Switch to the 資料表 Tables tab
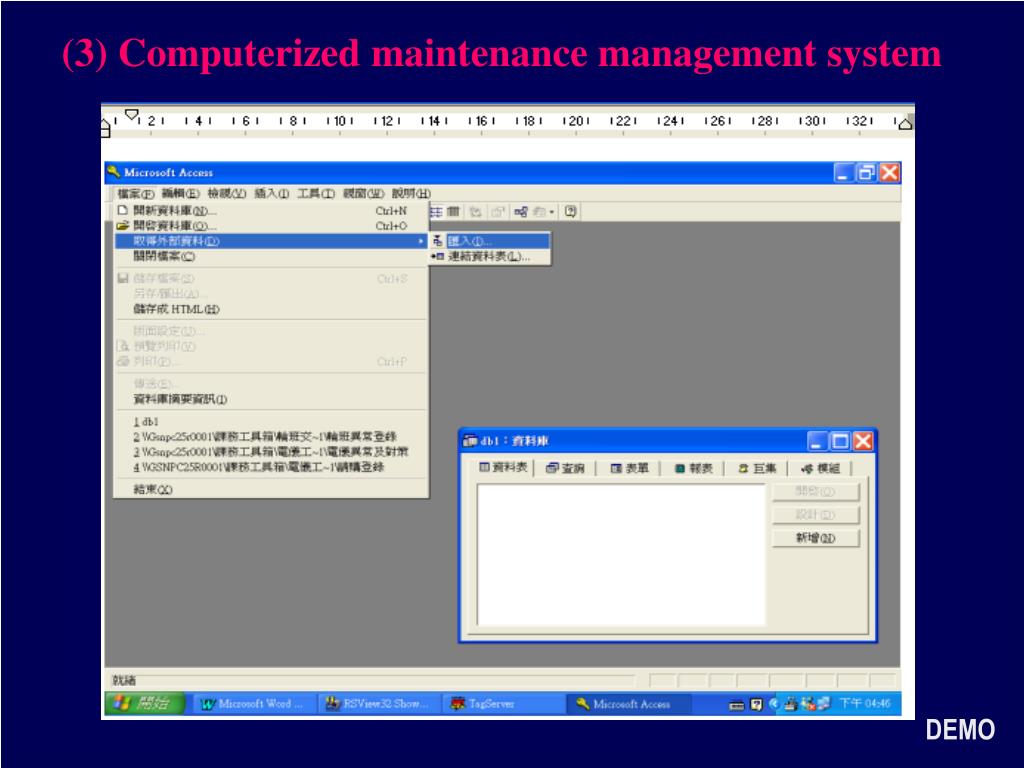 tap(504, 468)
